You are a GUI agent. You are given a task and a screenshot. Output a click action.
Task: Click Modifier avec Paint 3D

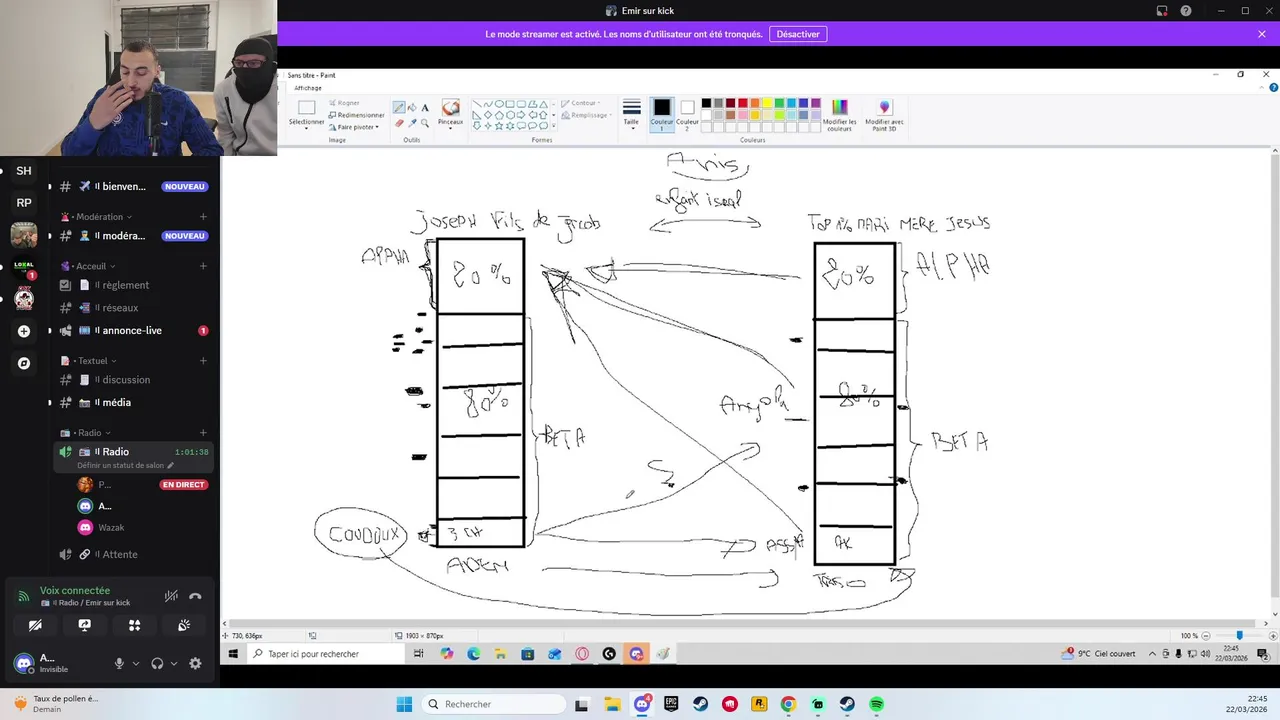click(x=884, y=115)
